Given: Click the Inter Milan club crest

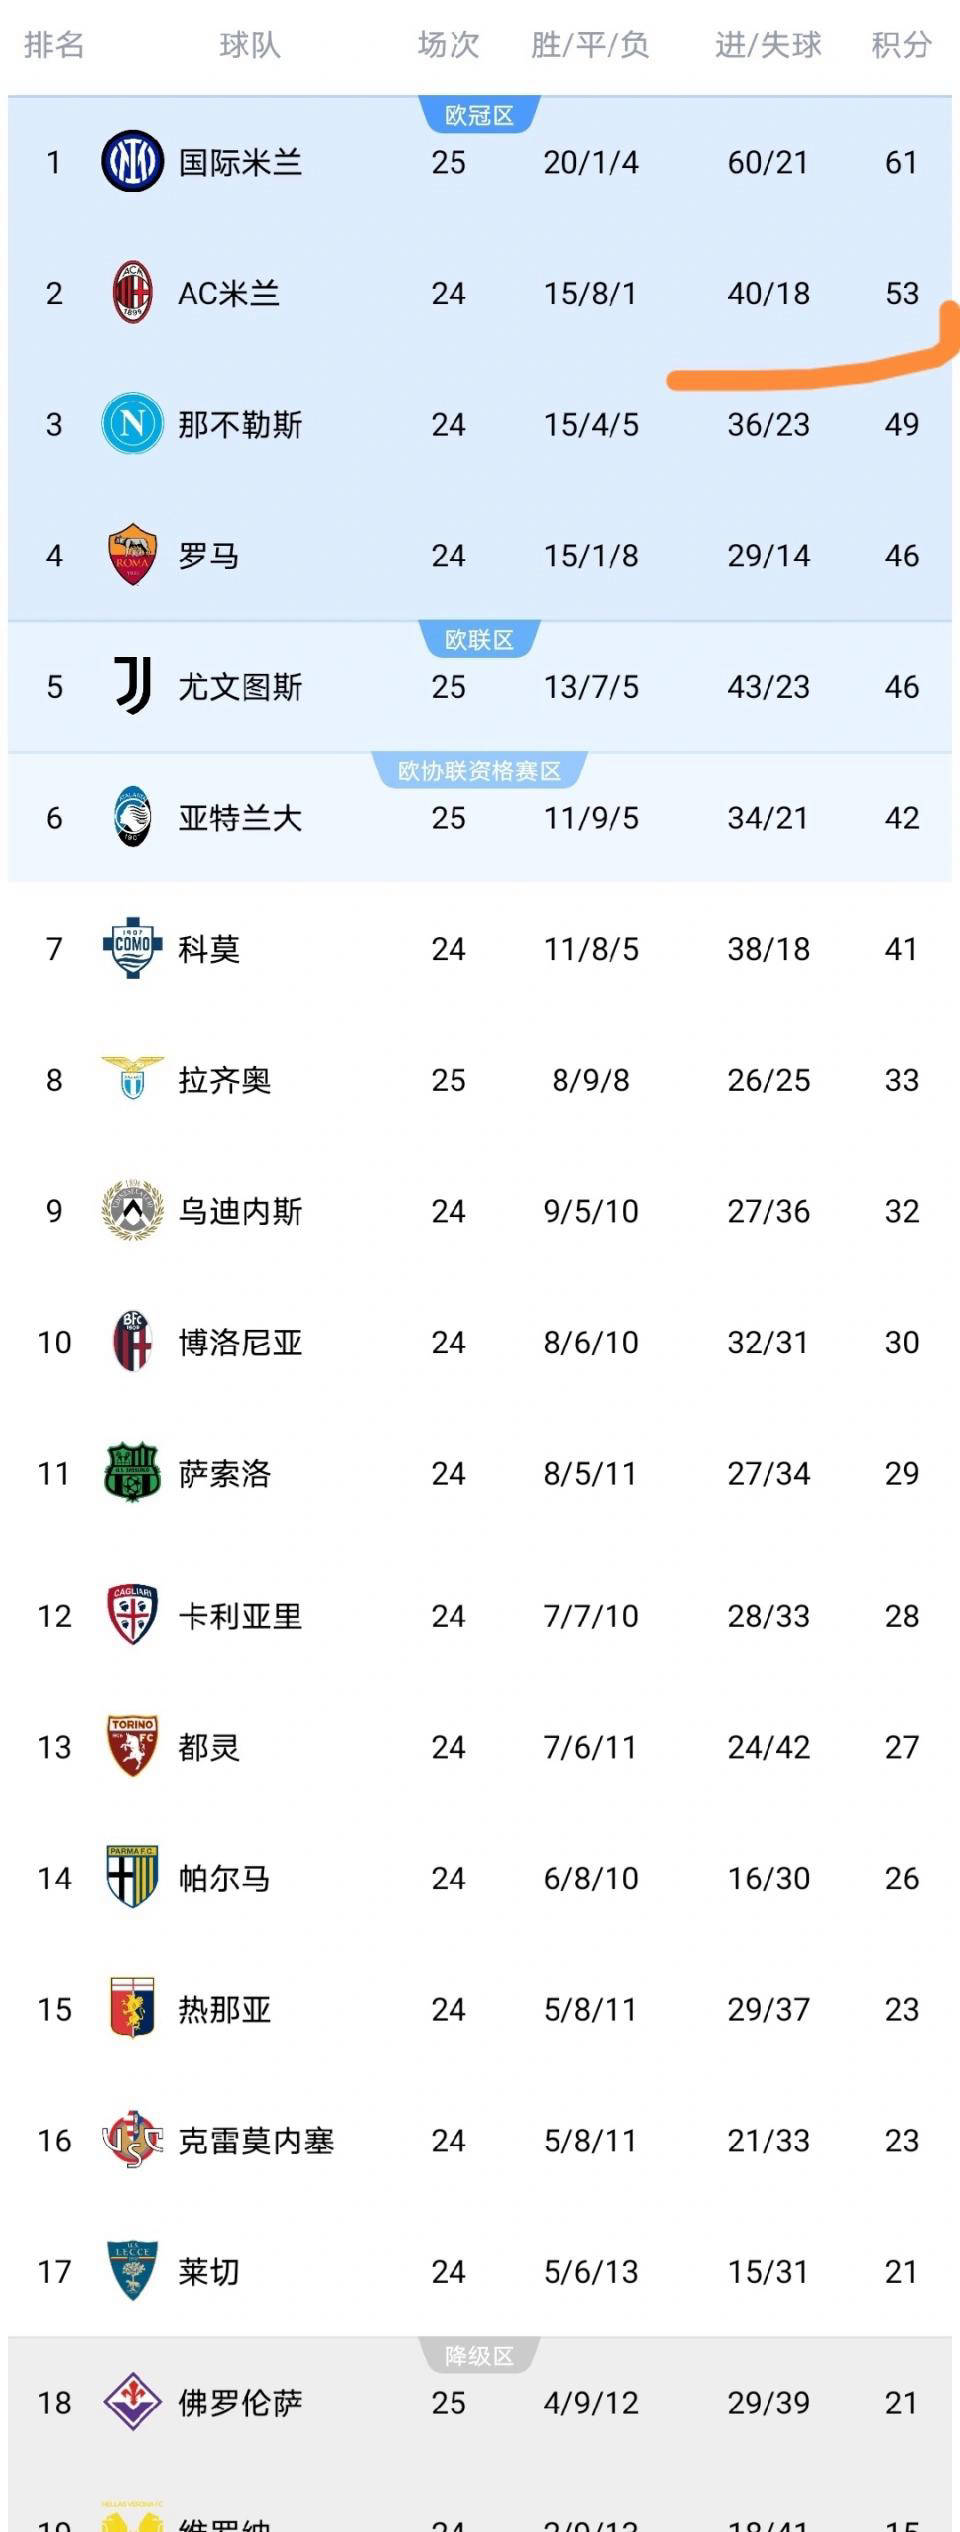Looking at the screenshot, I should [132, 162].
